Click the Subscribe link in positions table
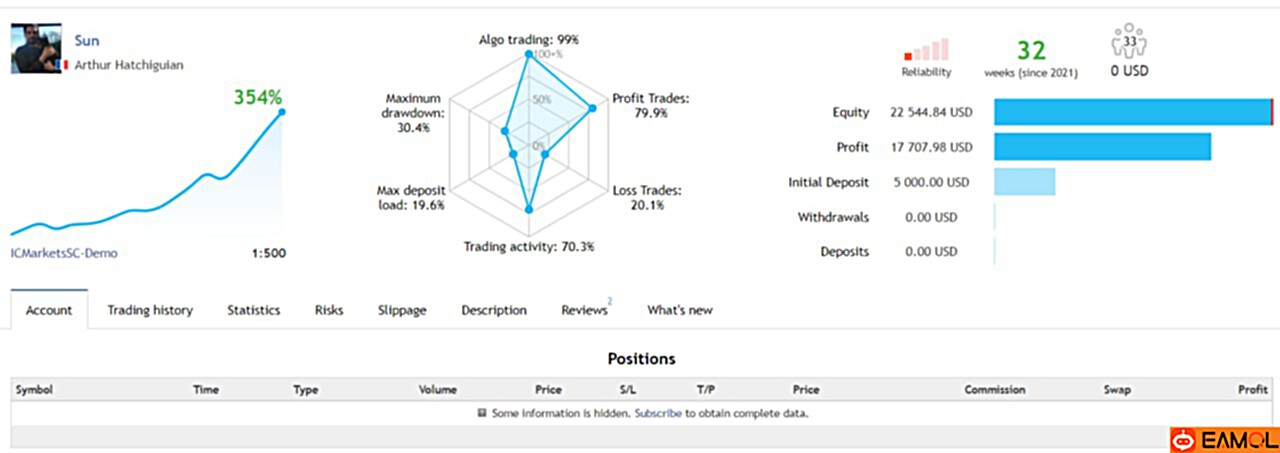This screenshot has height=453, width=1280. coord(658,413)
